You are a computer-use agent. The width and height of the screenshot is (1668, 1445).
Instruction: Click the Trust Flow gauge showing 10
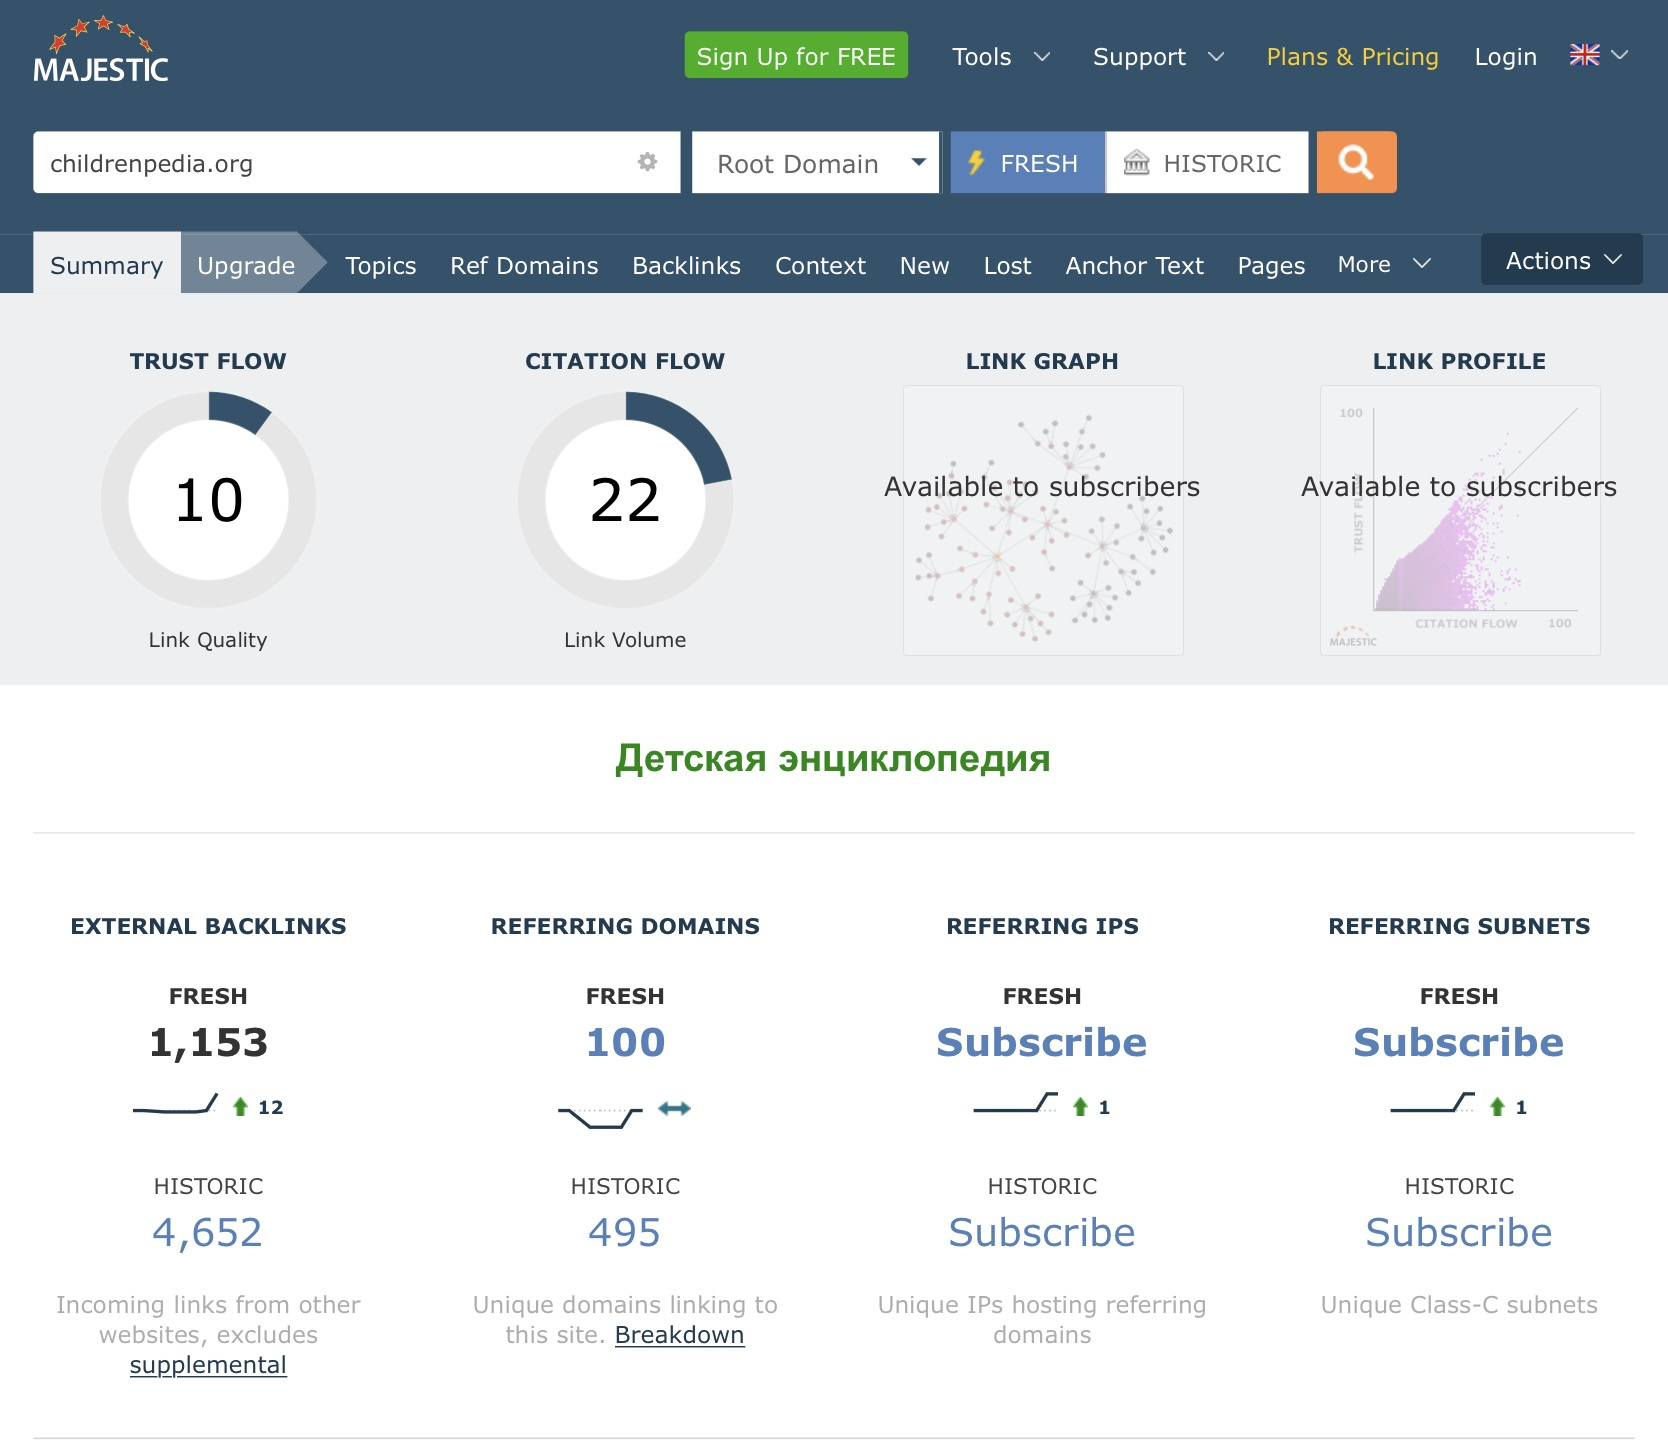[x=208, y=499]
